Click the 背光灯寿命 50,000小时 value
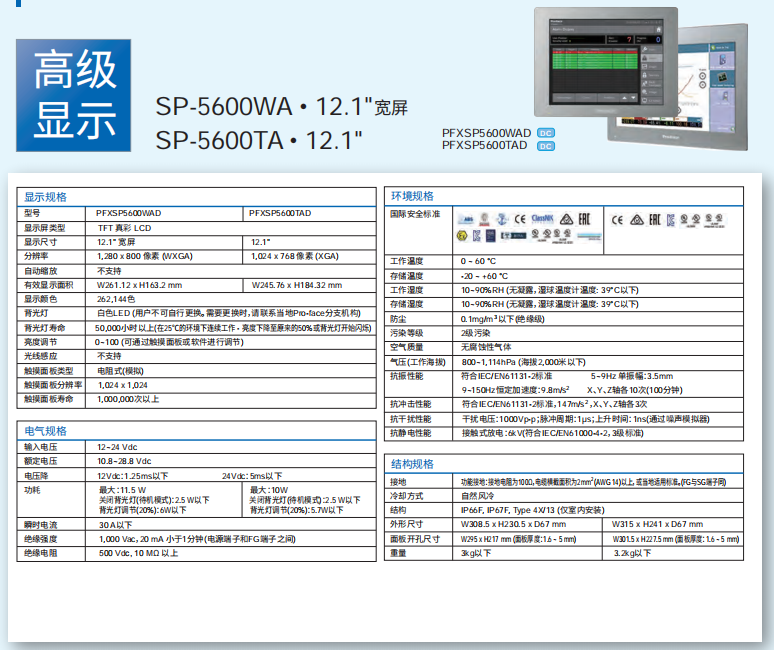 [x=233, y=328]
